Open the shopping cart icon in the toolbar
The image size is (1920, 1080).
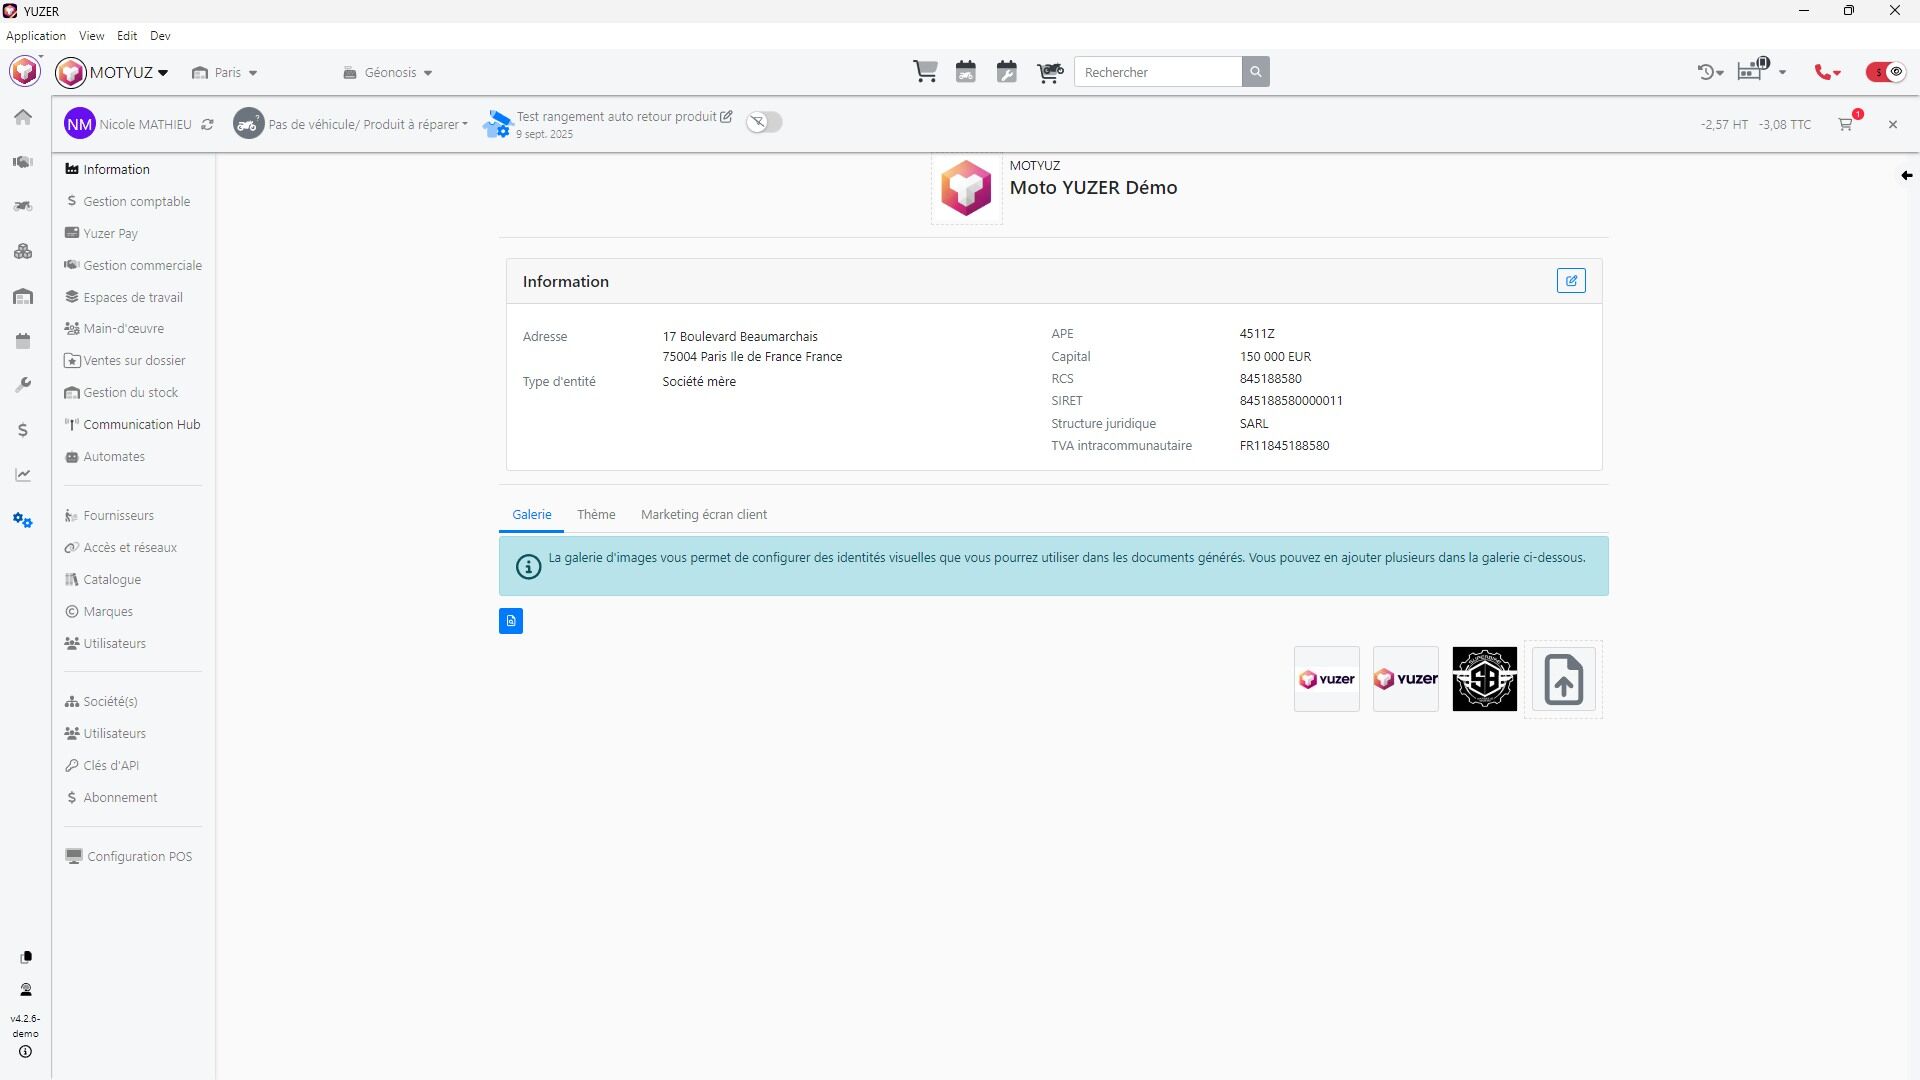pyautogui.click(x=925, y=72)
